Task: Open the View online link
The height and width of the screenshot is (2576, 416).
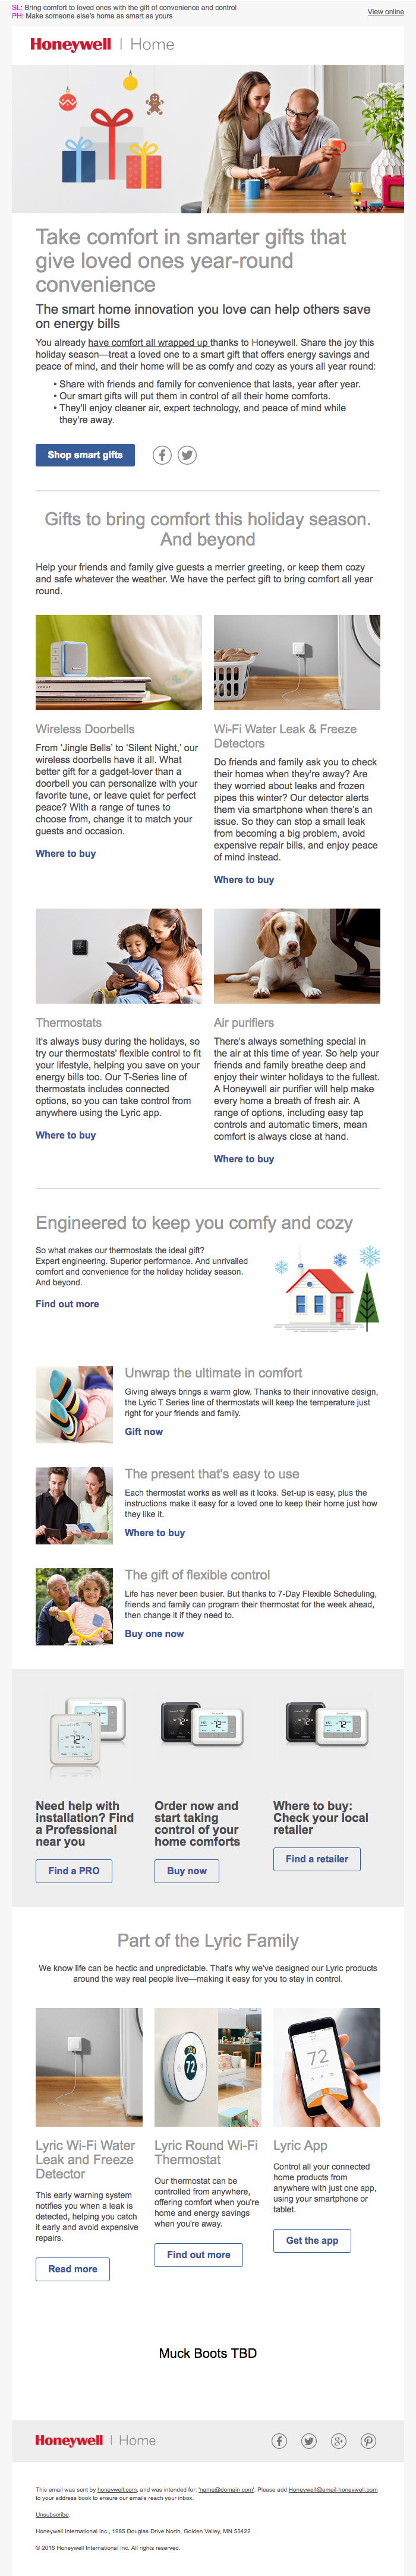Action: click(x=385, y=12)
